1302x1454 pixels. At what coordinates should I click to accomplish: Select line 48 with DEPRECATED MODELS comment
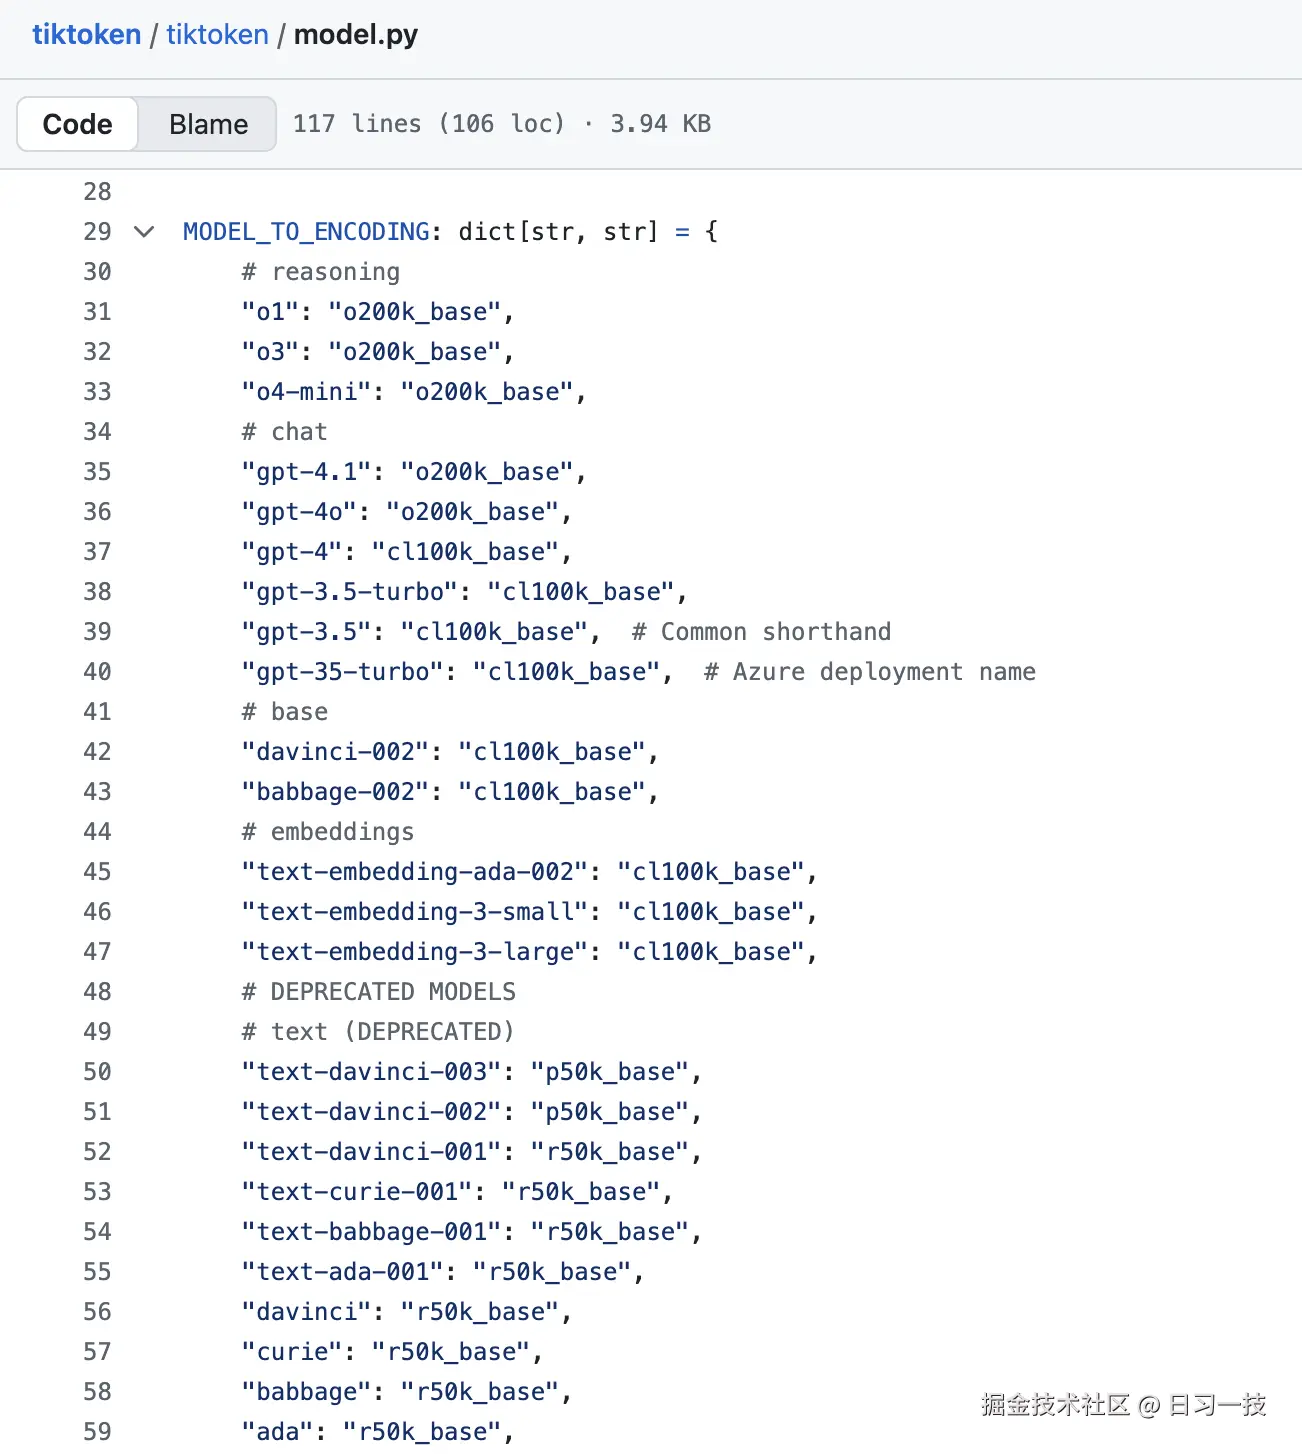click(97, 991)
